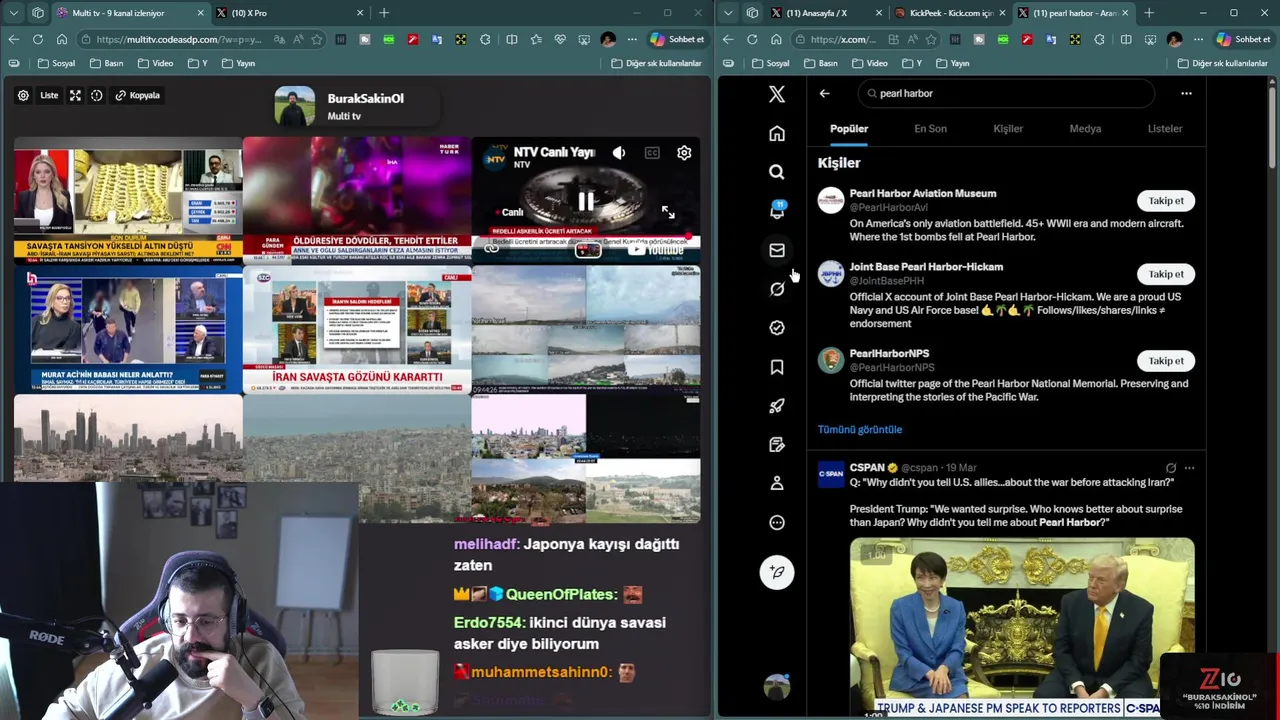This screenshot has height=720, width=1280.
Task: Click the Grok icon on CSPAN post
Action: pos(1171,467)
